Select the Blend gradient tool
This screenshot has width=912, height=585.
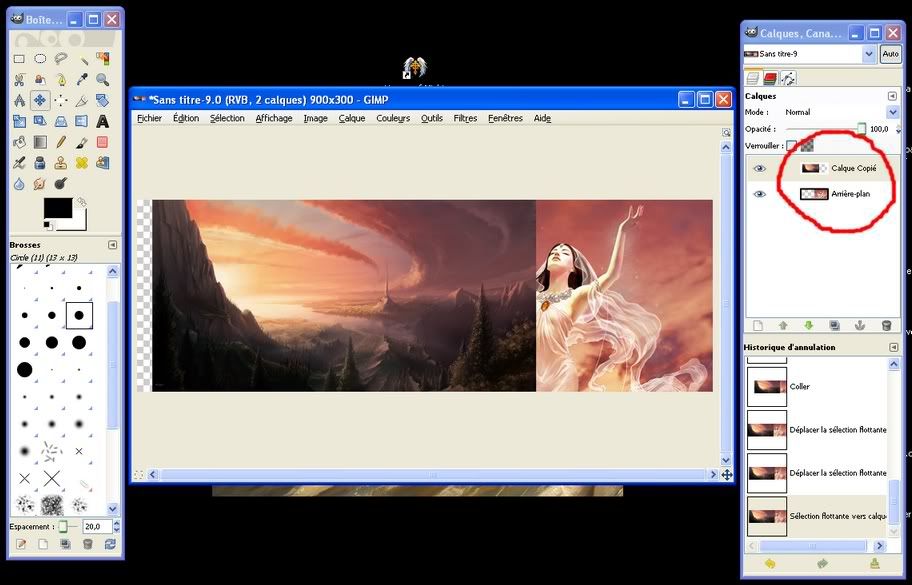[40, 142]
